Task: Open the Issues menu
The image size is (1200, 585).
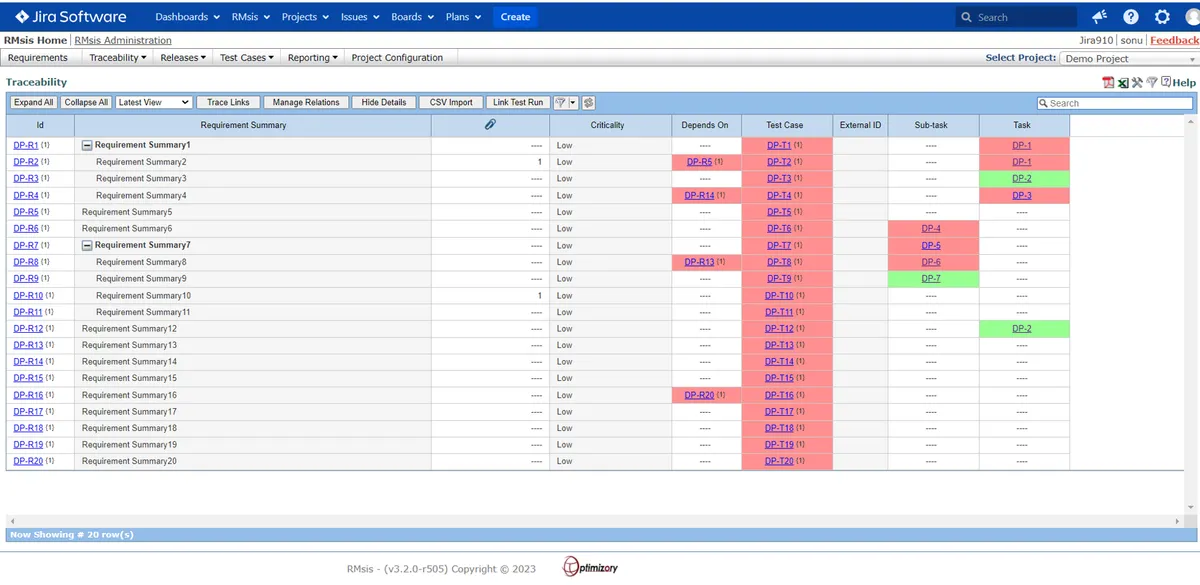Action: tap(360, 17)
